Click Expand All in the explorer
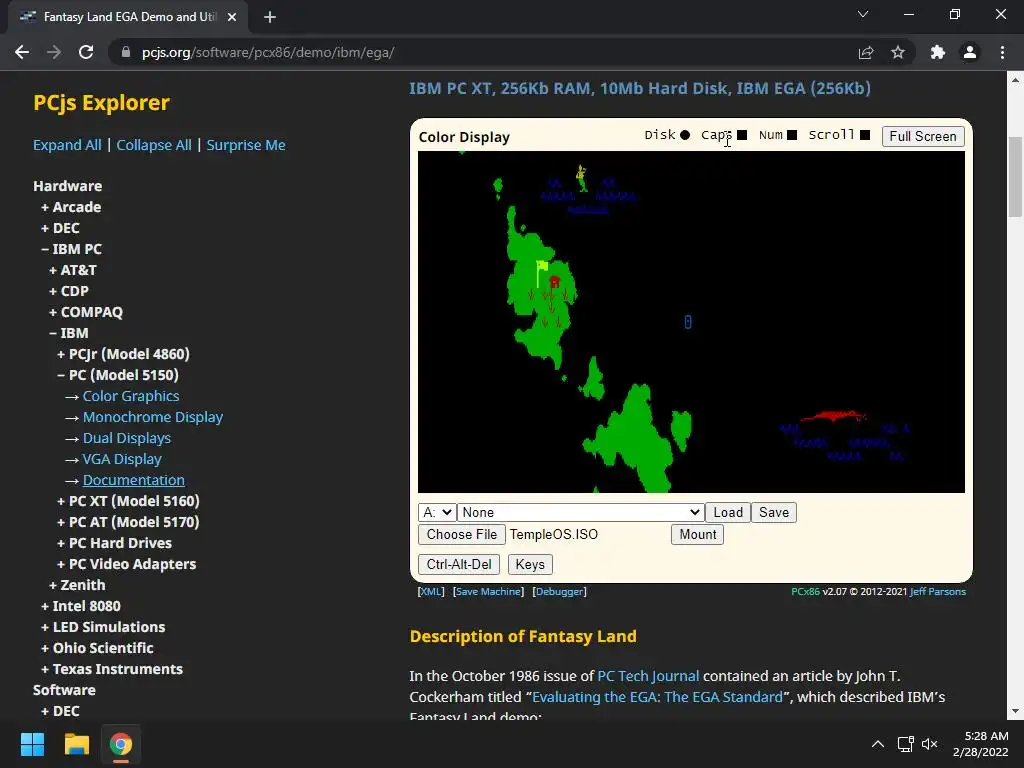The image size is (1024, 768). click(67, 145)
